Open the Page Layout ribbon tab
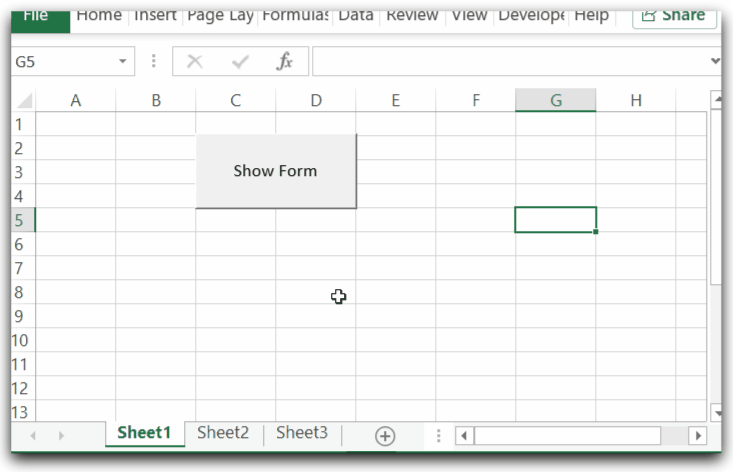The width and height of the screenshot is (733, 472). [220, 15]
